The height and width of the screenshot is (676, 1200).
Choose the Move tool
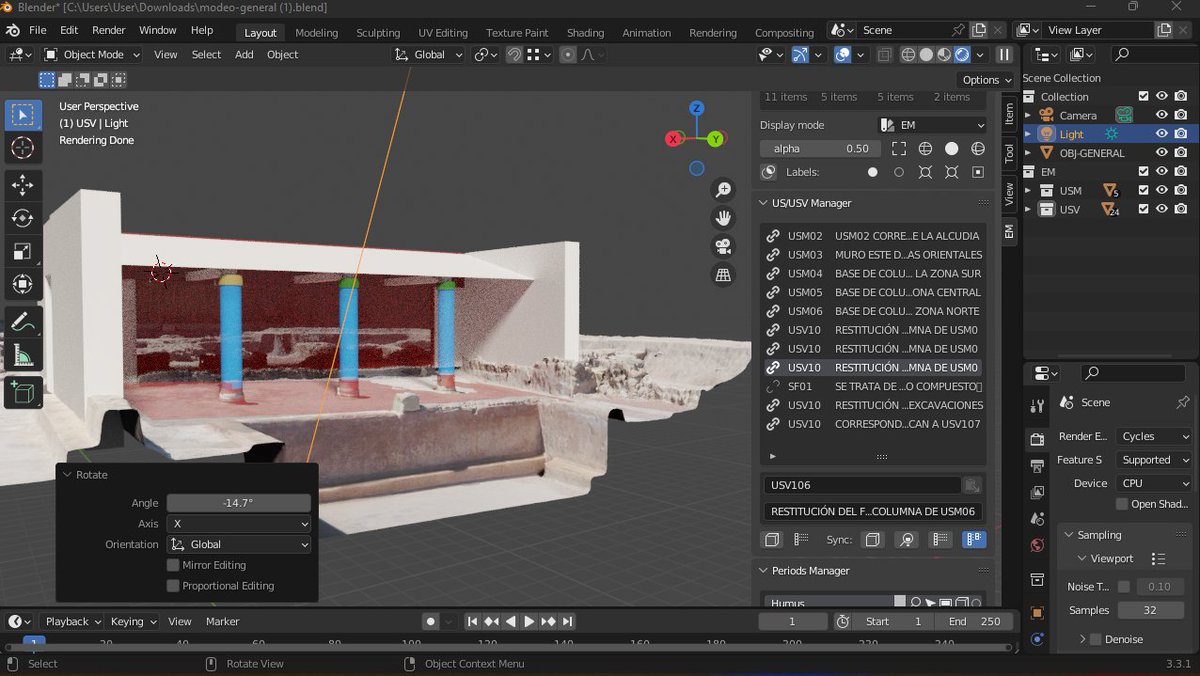pos(22,185)
